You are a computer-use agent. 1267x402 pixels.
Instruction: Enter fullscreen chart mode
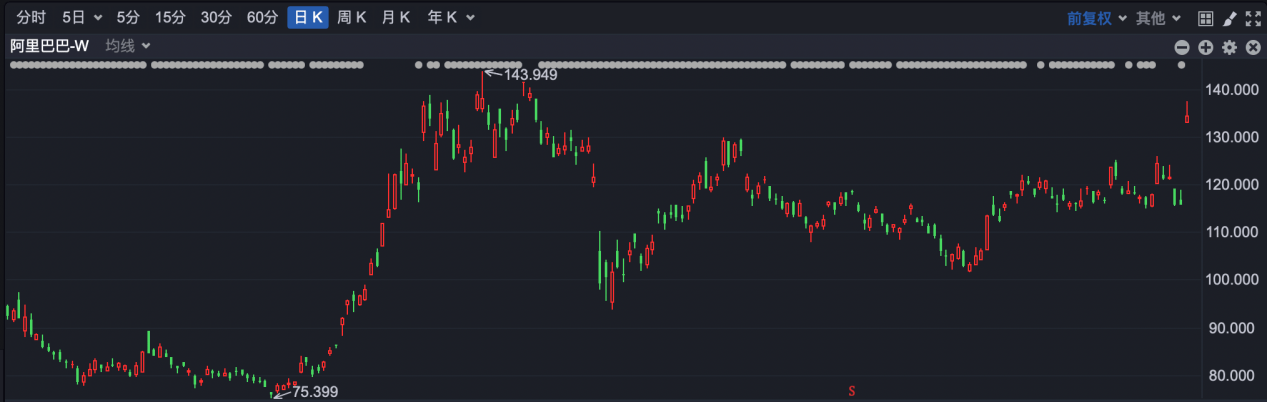tap(1252, 18)
